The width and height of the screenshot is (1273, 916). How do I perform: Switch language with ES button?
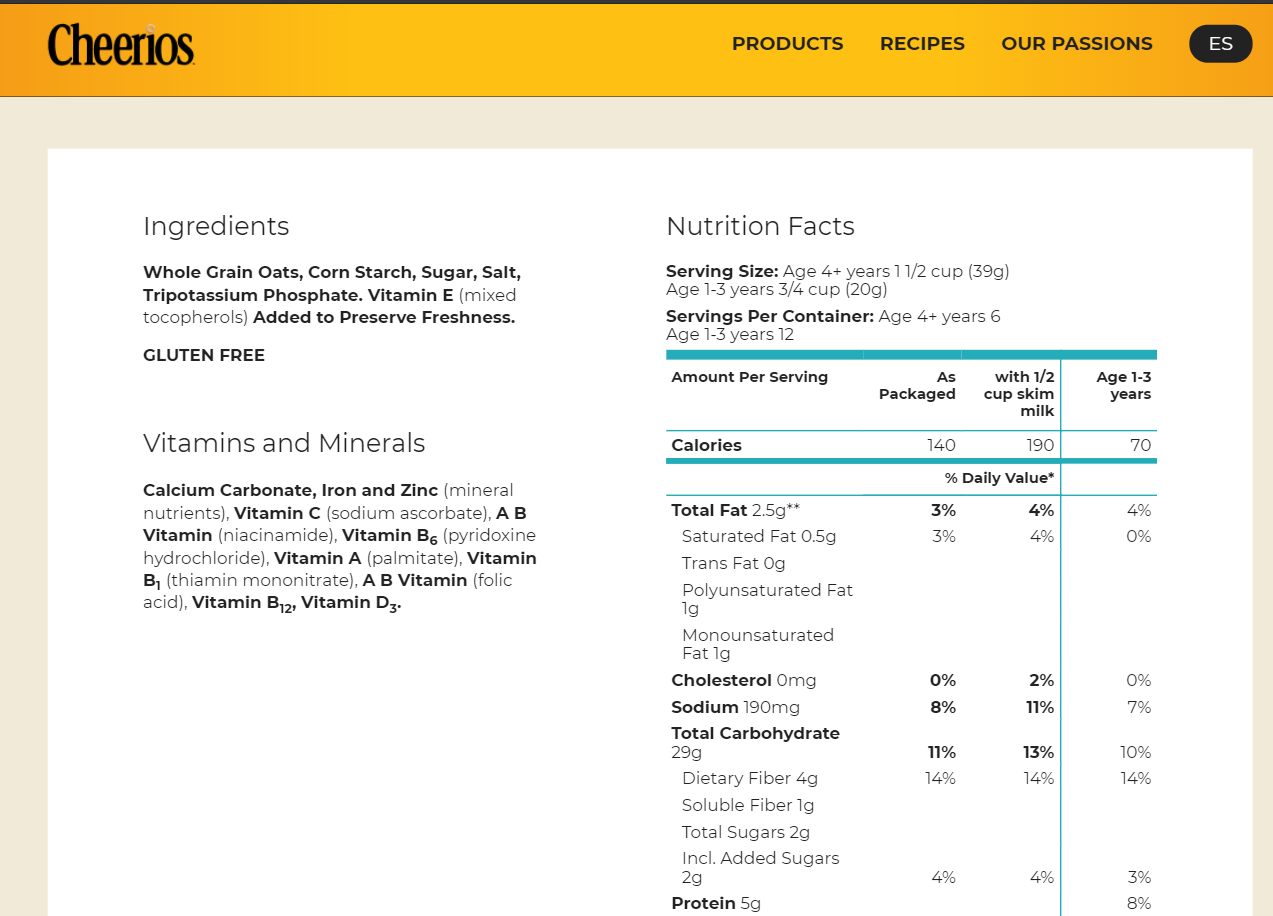1220,44
